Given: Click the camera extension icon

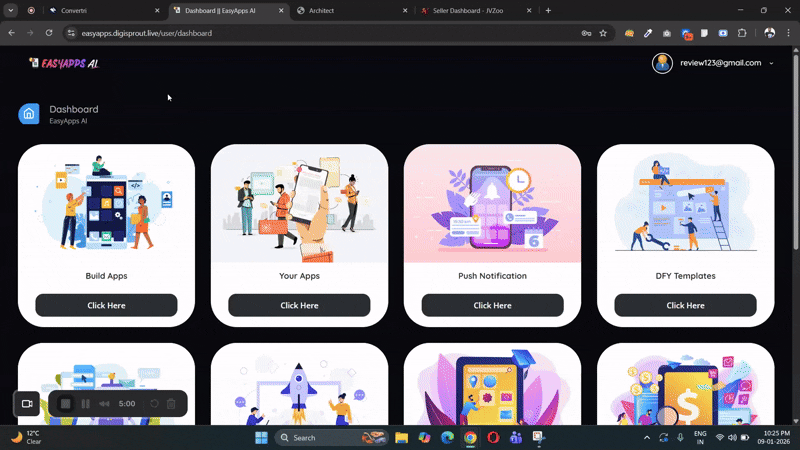Looking at the screenshot, I should coord(667,33).
